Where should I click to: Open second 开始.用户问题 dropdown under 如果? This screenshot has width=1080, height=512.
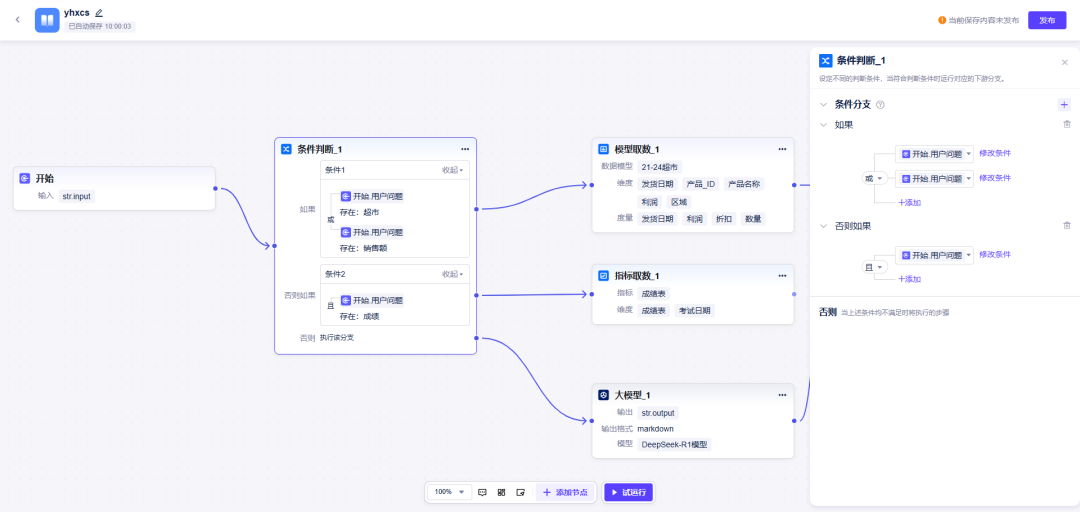click(x=934, y=178)
